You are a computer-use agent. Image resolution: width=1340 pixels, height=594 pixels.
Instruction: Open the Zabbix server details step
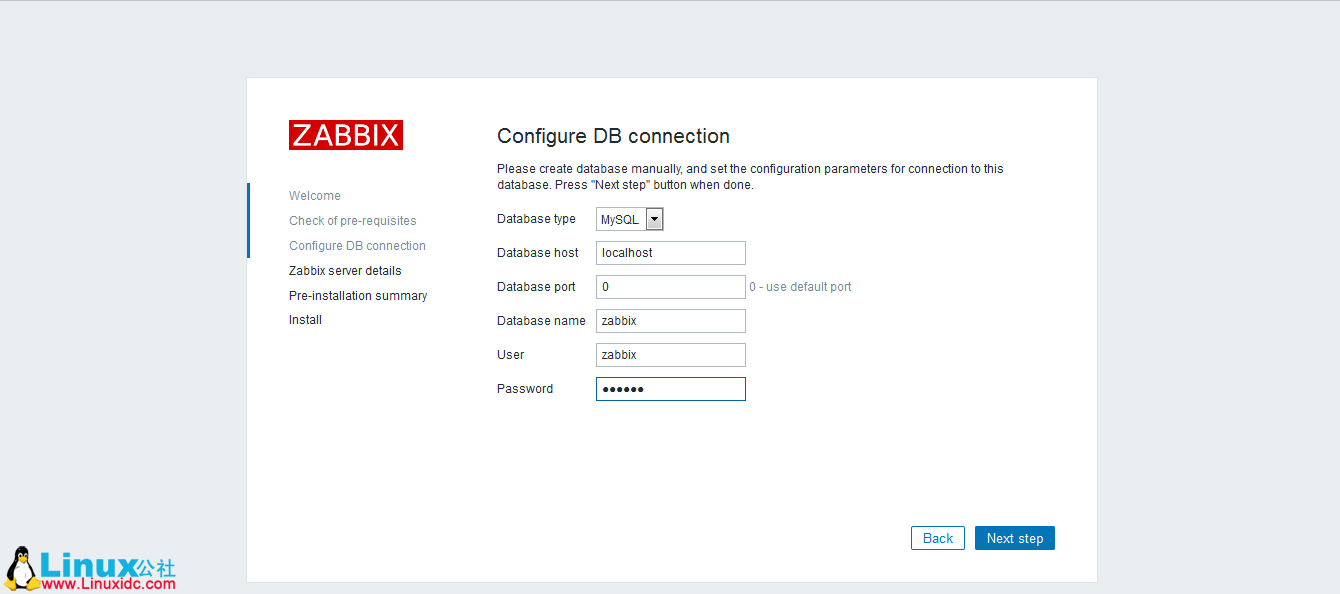(x=345, y=270)
